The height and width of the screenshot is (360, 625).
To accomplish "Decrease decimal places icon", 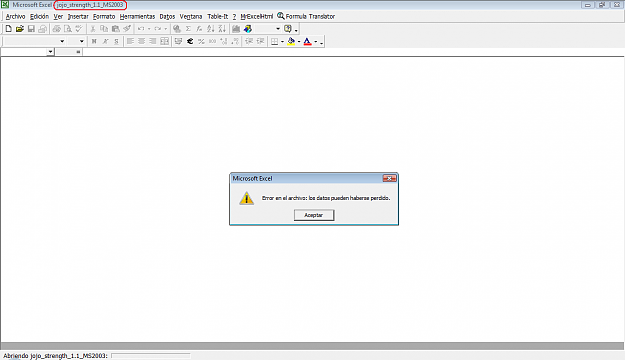I will click(235, 41).
